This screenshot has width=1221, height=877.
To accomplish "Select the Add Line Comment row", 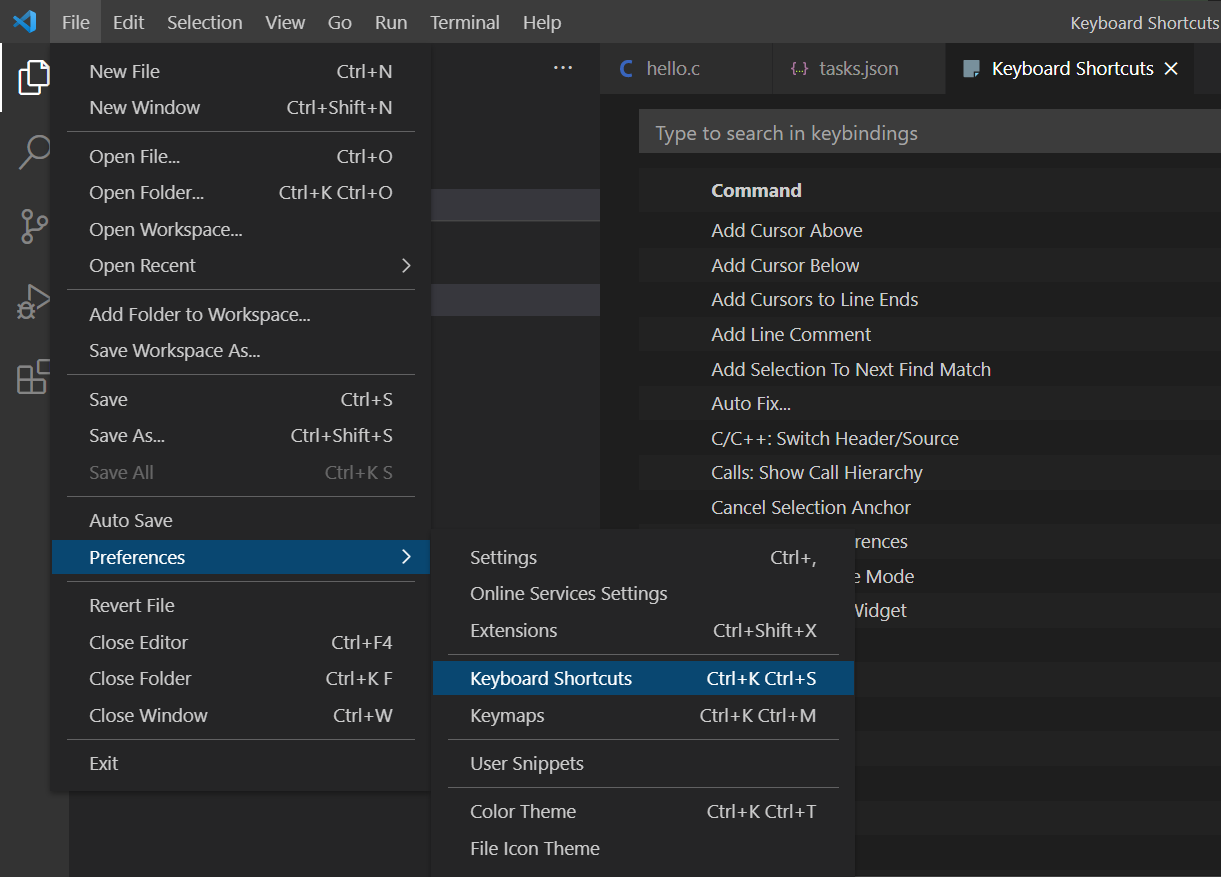I will (930, 334).
